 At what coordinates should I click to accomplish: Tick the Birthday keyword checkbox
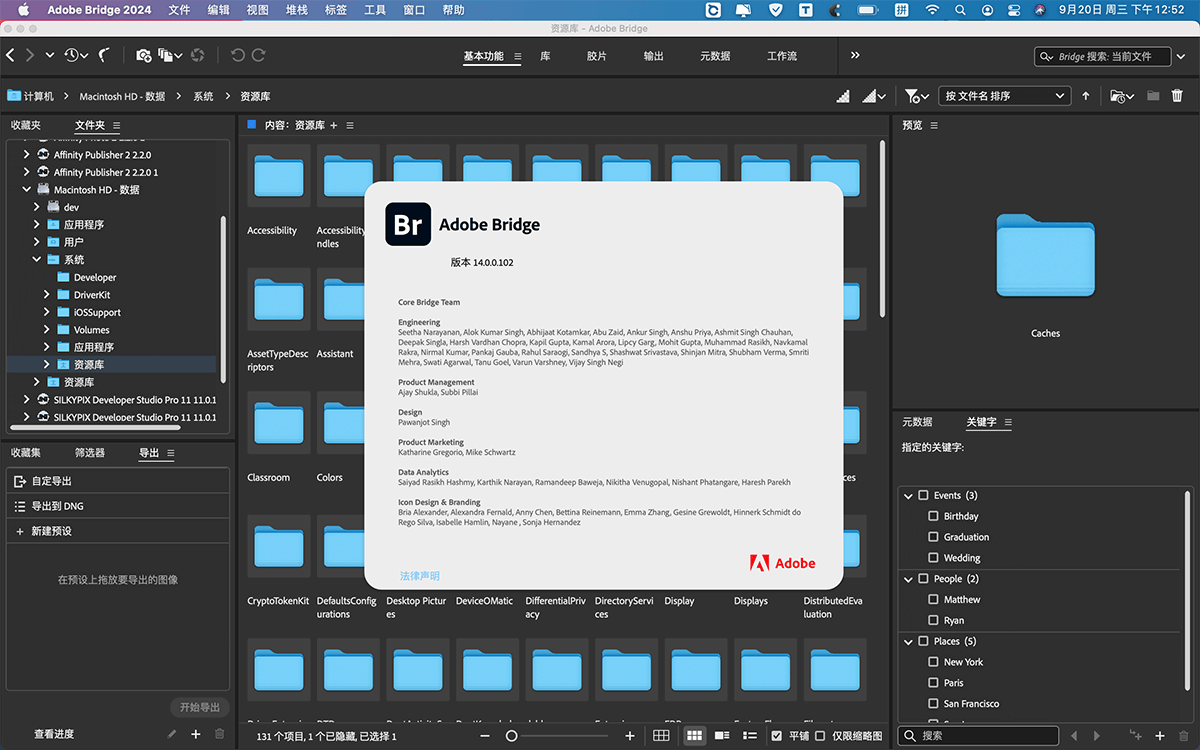pos(934,517)
